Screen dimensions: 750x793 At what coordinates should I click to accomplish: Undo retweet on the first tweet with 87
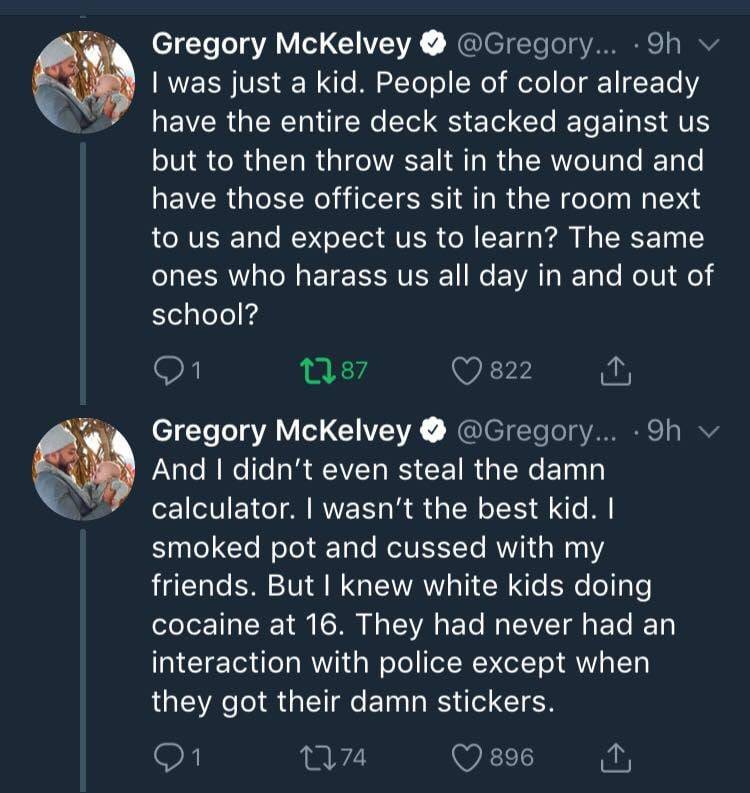pyautogui.click(x=315, y=371)
